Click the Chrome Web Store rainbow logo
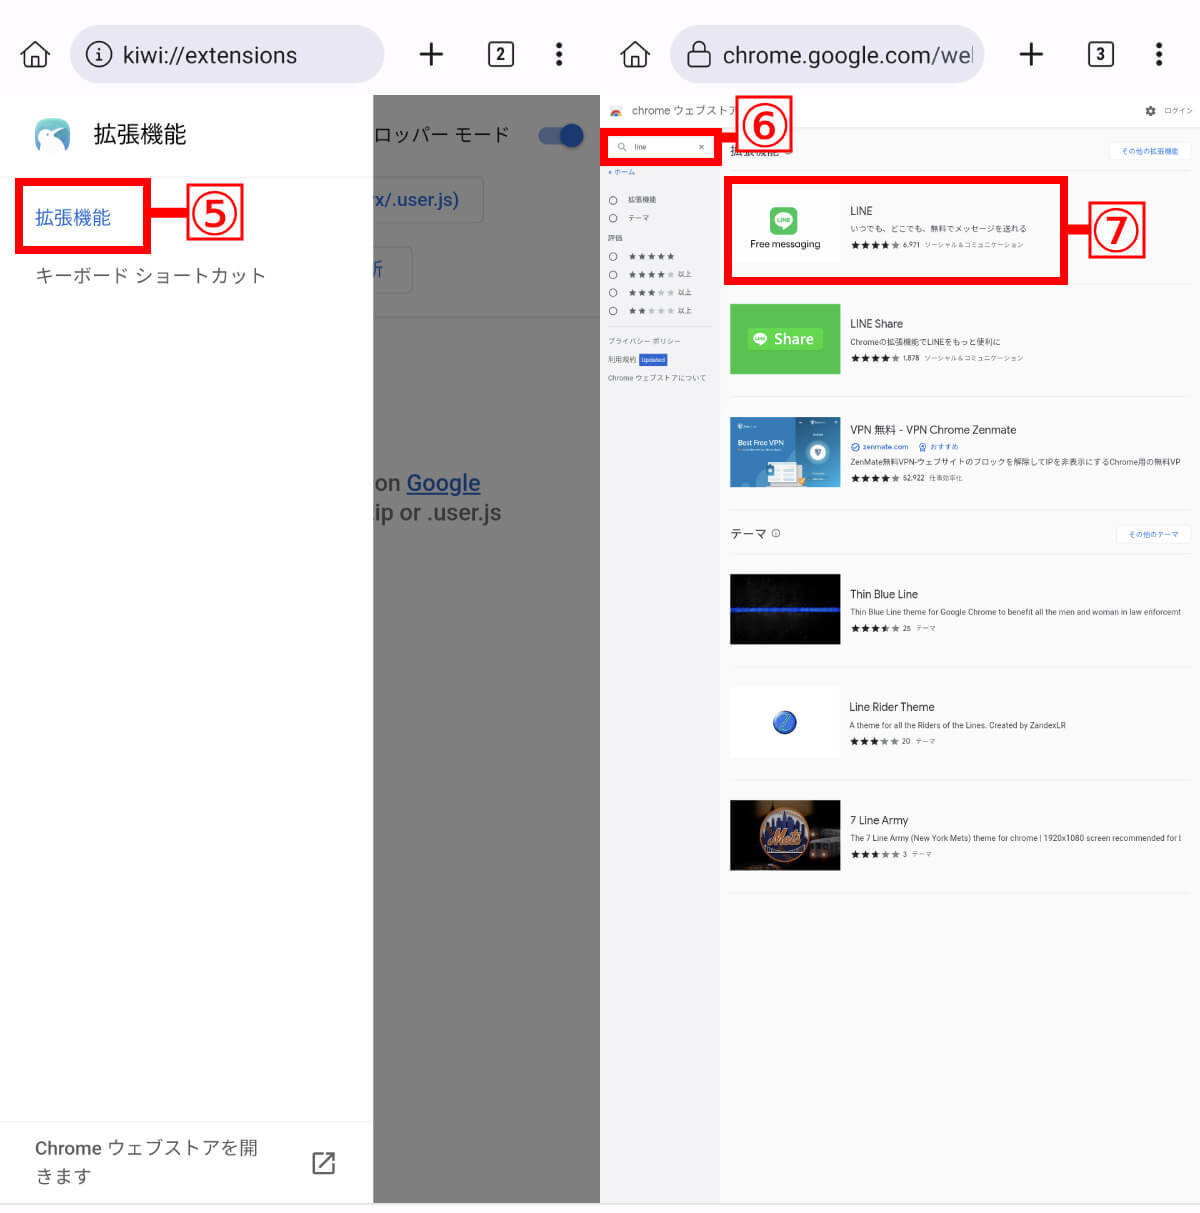Viewport: 1200px width, 1213px height. [x=616, y=111]
